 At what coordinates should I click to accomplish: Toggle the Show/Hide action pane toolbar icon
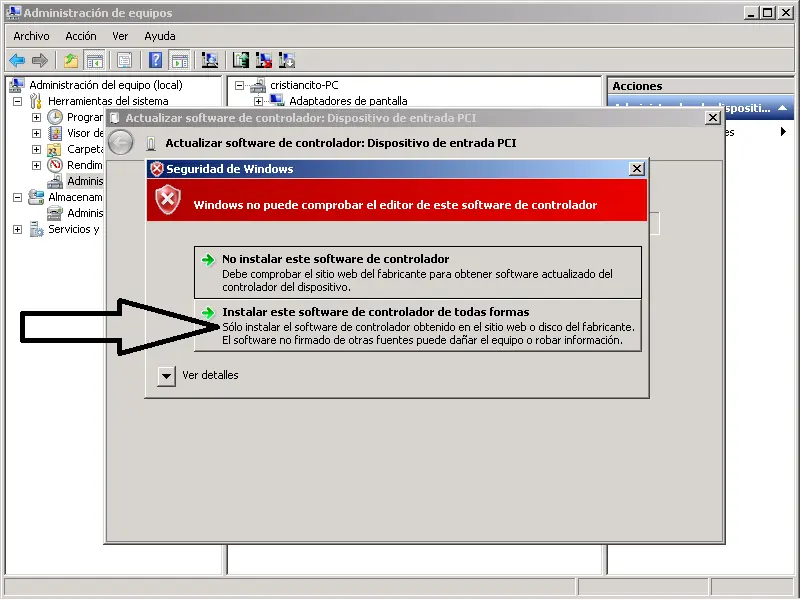coord(180,61)
